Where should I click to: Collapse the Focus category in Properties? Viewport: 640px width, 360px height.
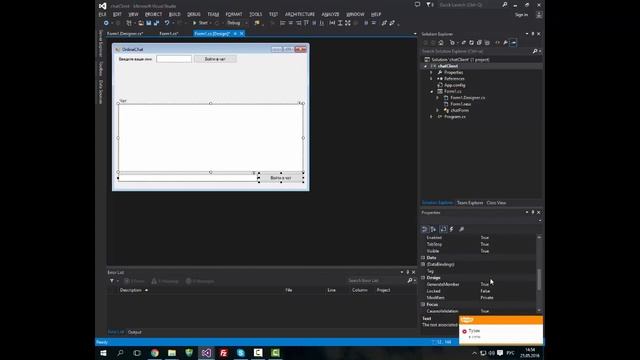pos(423,304)
